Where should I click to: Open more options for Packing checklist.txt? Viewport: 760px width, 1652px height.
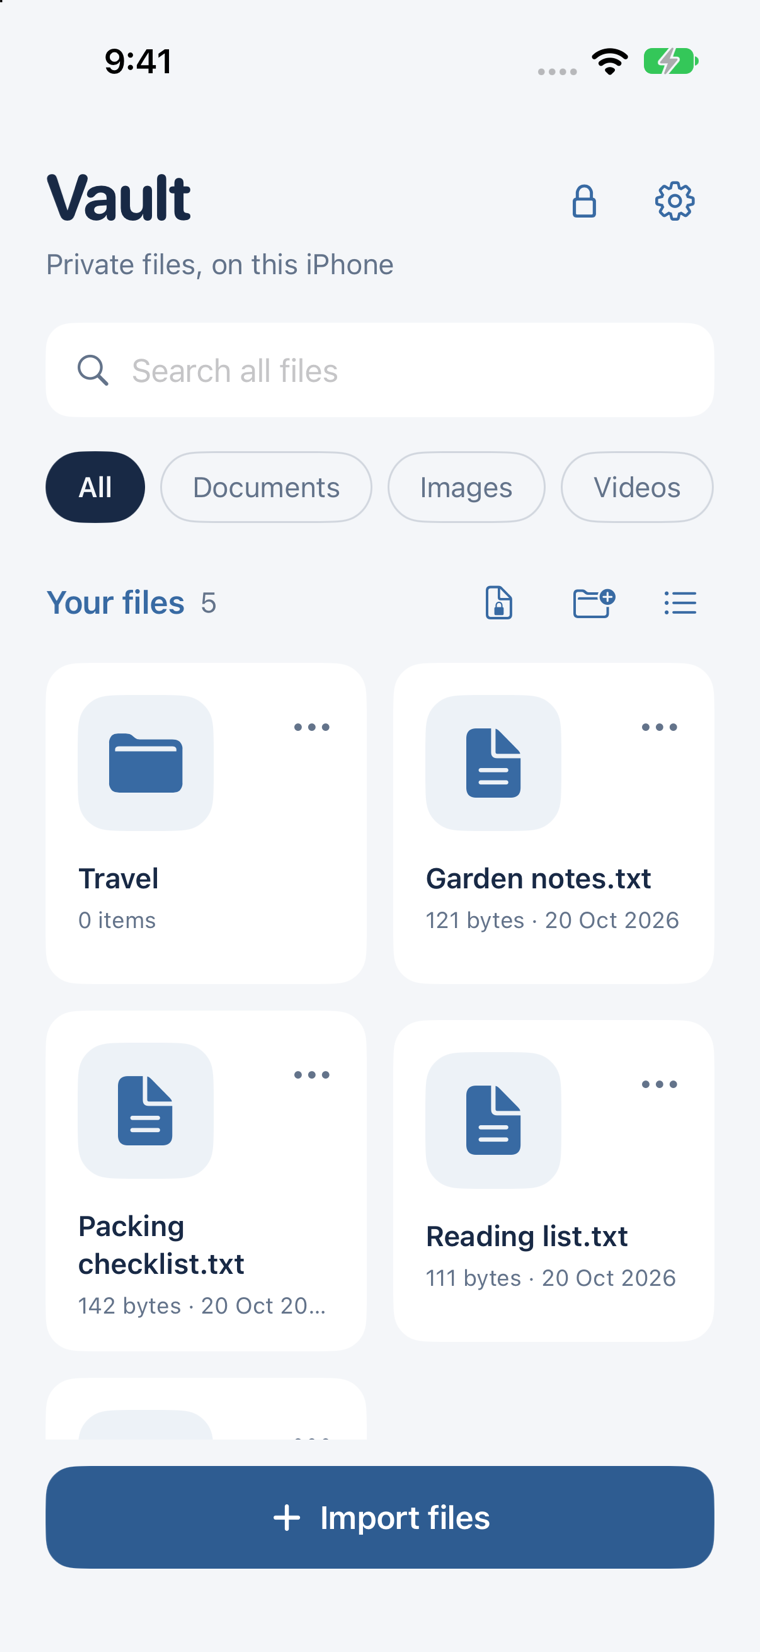click(312, 1075)
